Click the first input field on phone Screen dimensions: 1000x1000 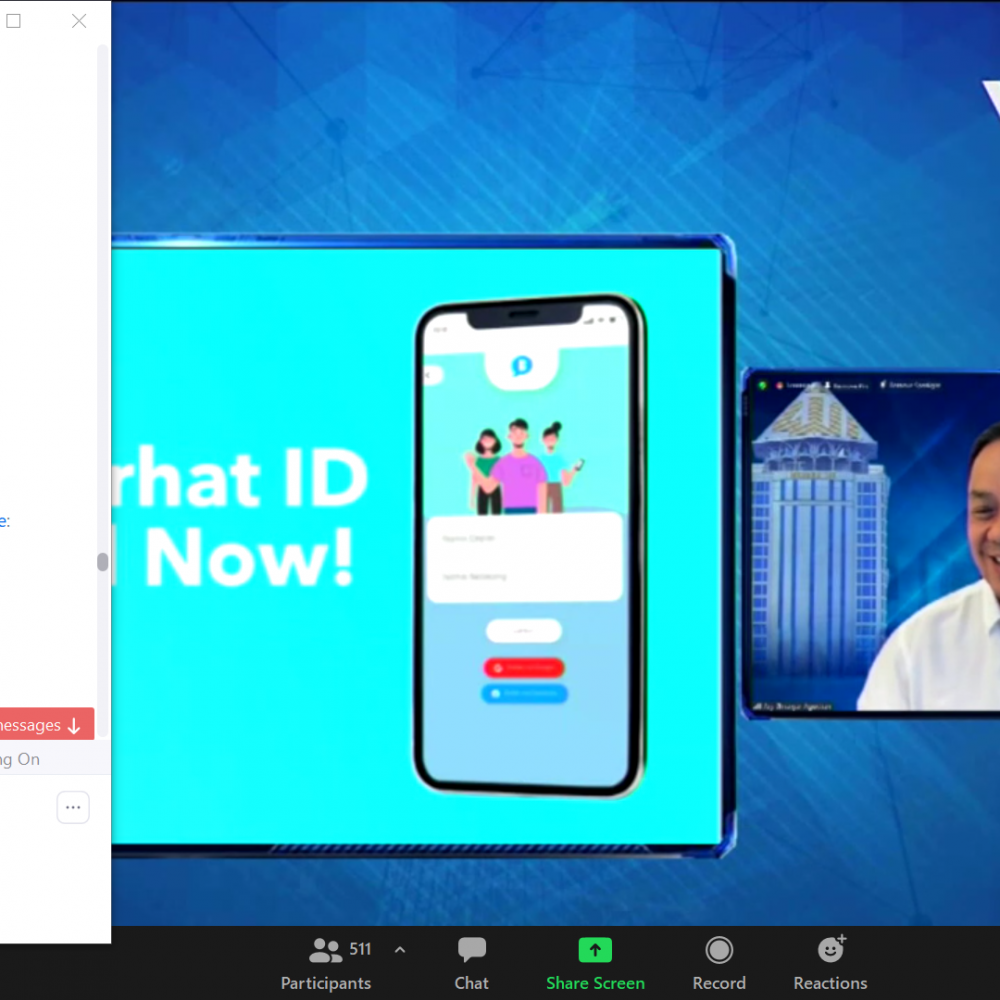(524, 539)
